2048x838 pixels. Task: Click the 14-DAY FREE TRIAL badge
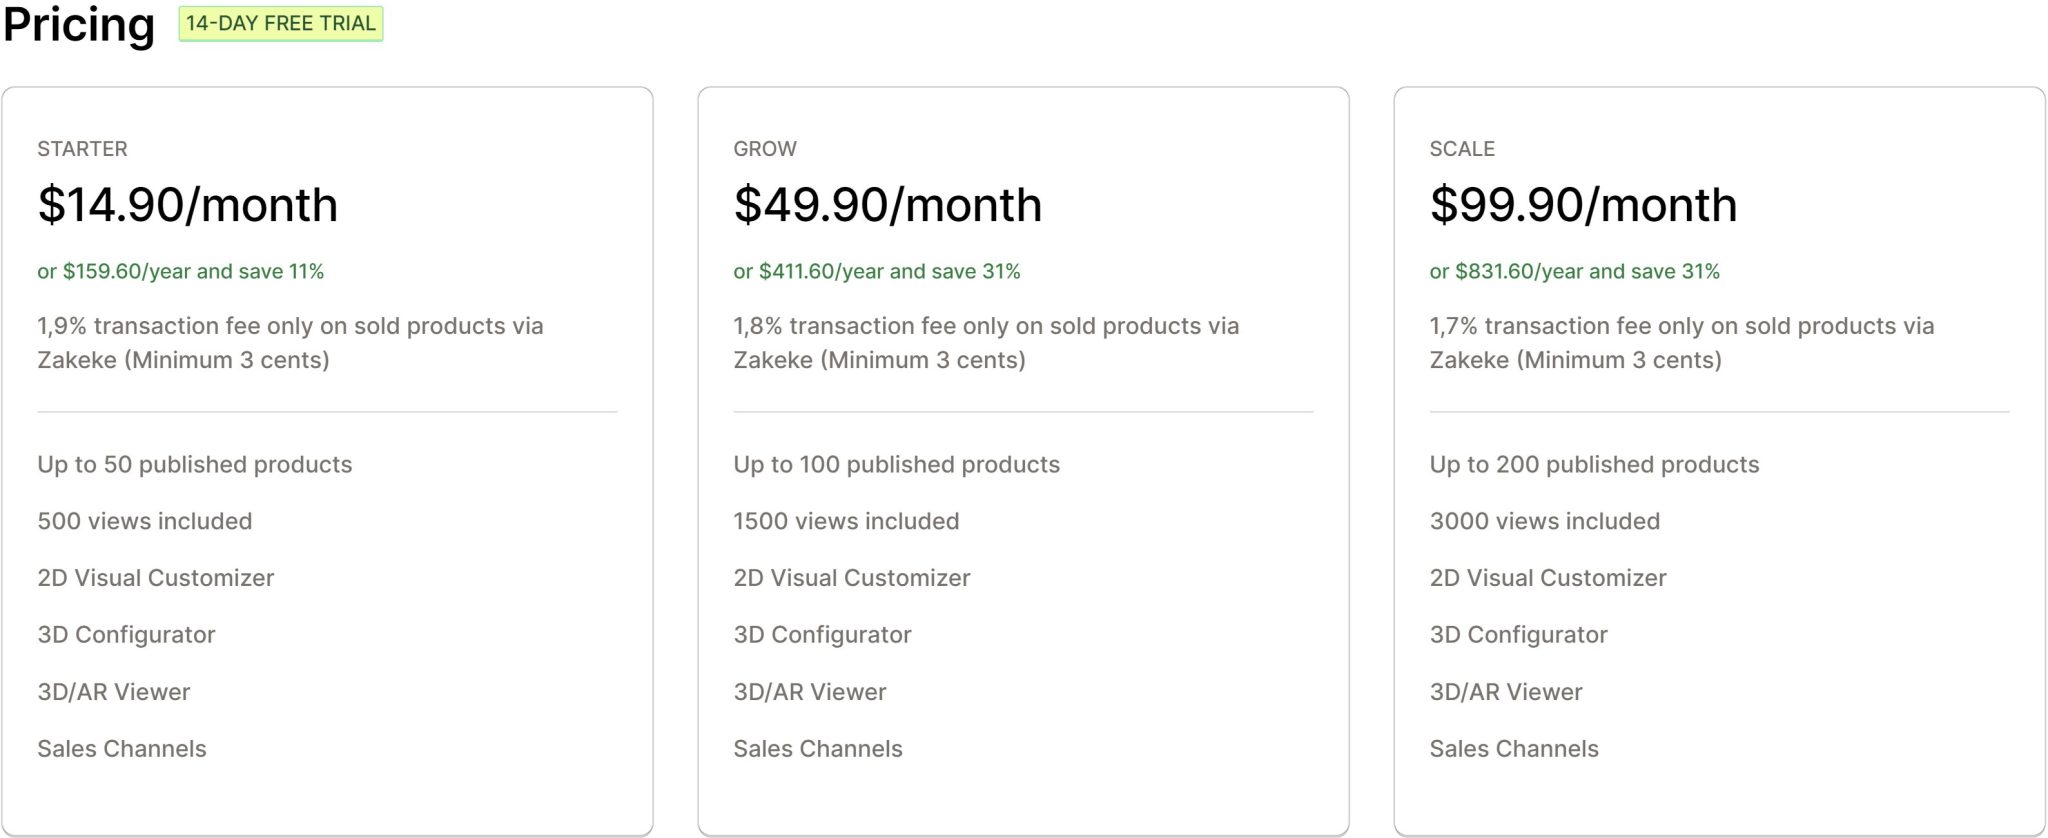tap(281, 24)
